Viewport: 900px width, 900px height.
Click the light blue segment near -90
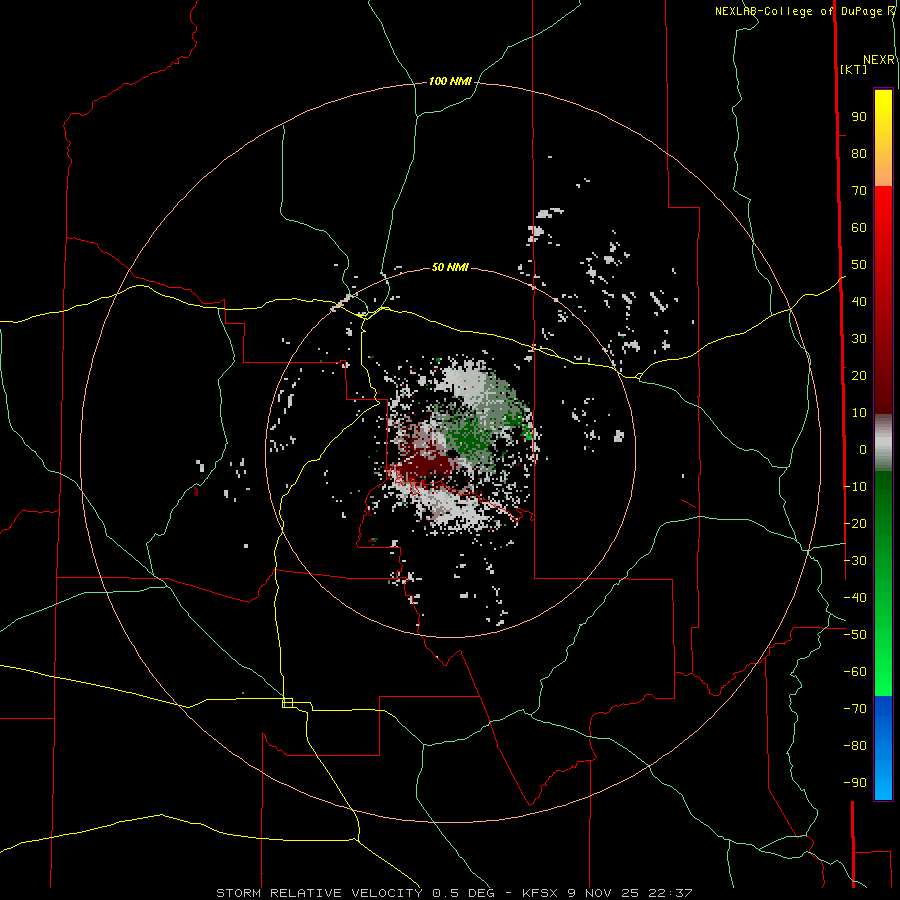tap(883, 781)
